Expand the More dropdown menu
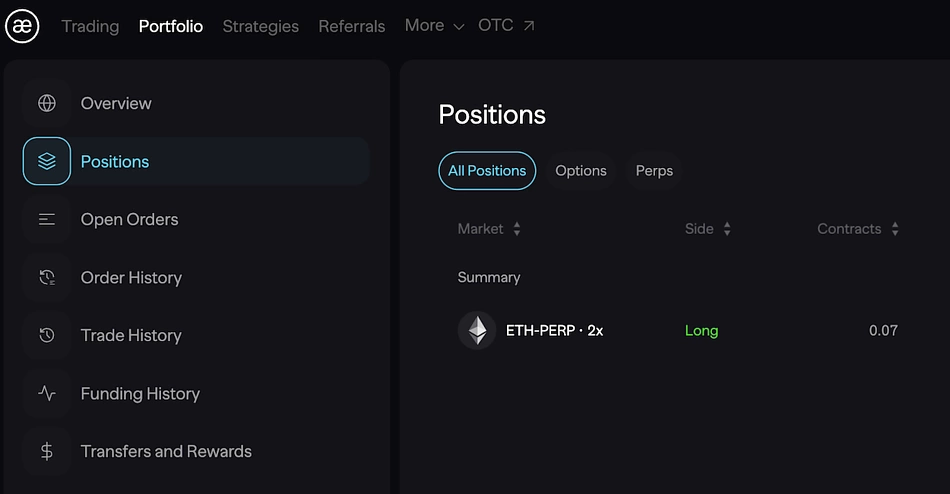Image resolution: width=950 pixels, height=494 pixels. tap(434, 25)
